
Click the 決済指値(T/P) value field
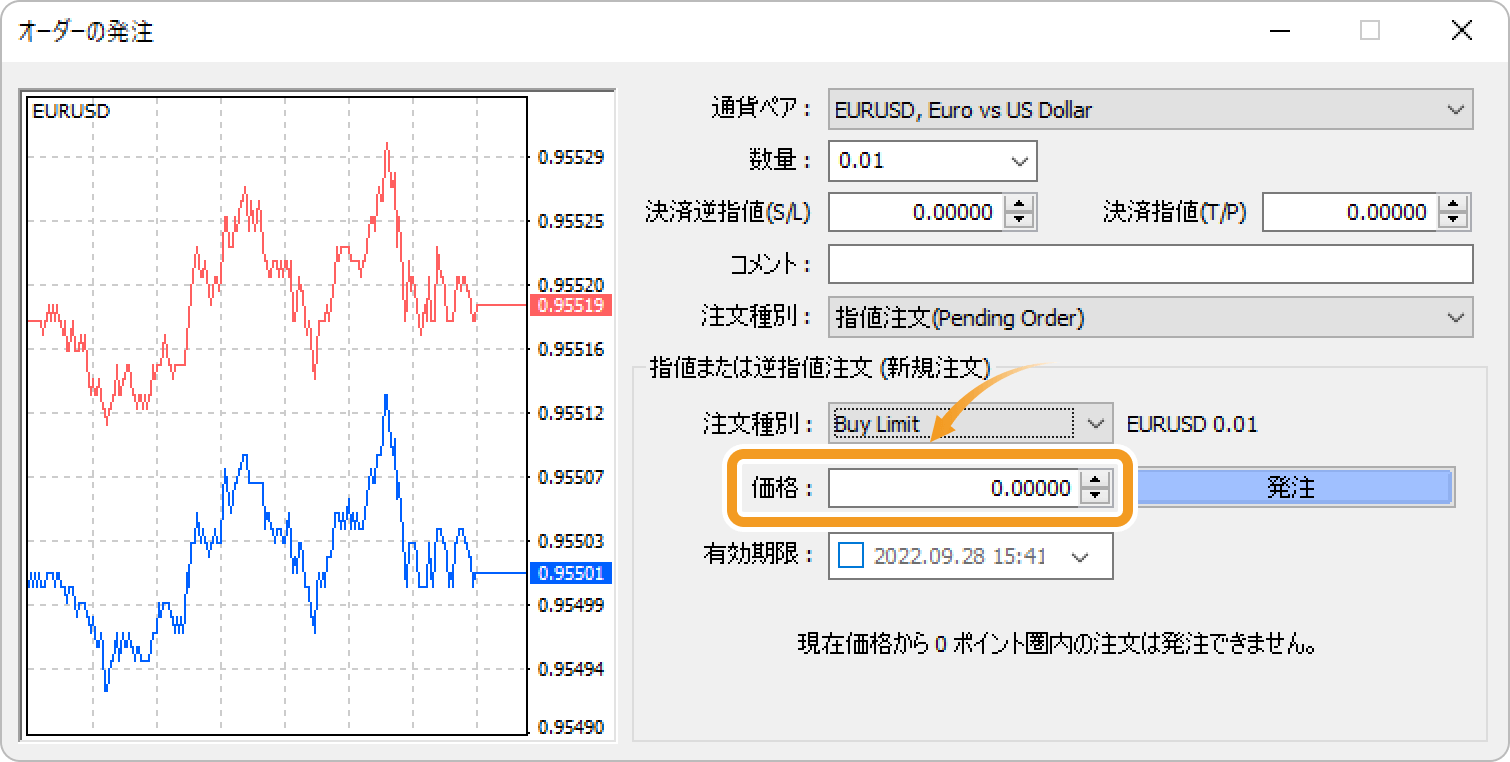pyautogui.click(x=1349, y=212)
